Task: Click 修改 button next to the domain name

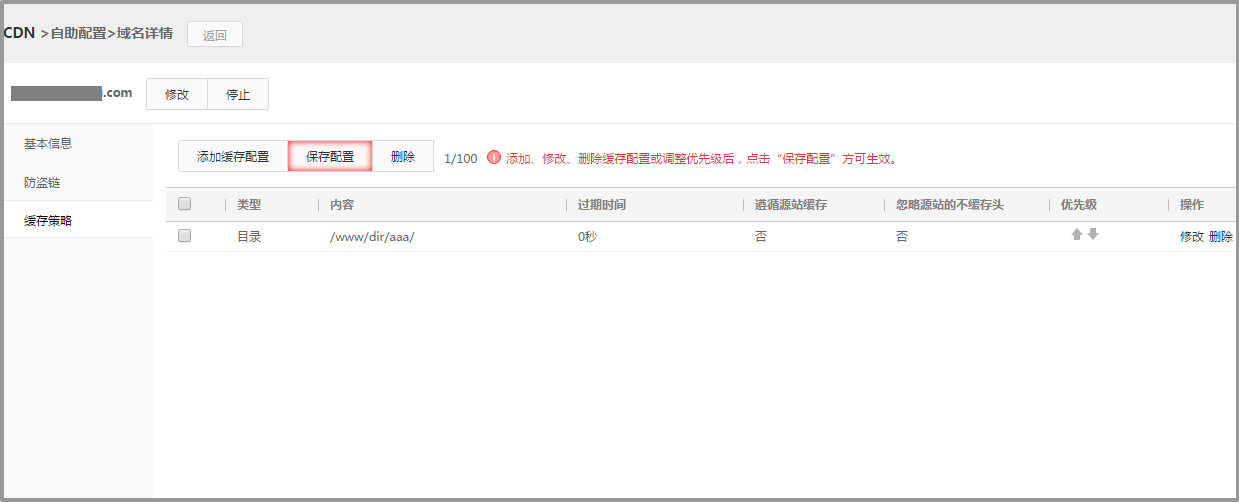Action: 177,94
